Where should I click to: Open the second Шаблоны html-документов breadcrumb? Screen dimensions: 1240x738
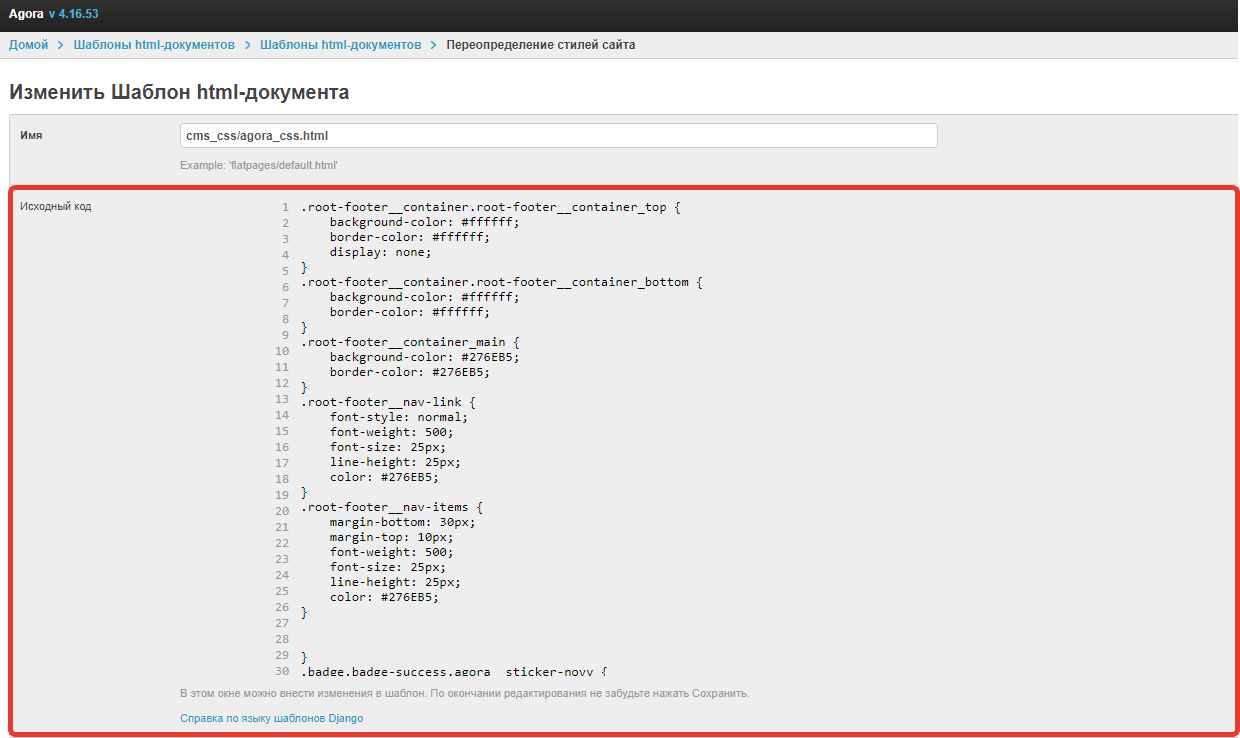(x=340, y=45)
